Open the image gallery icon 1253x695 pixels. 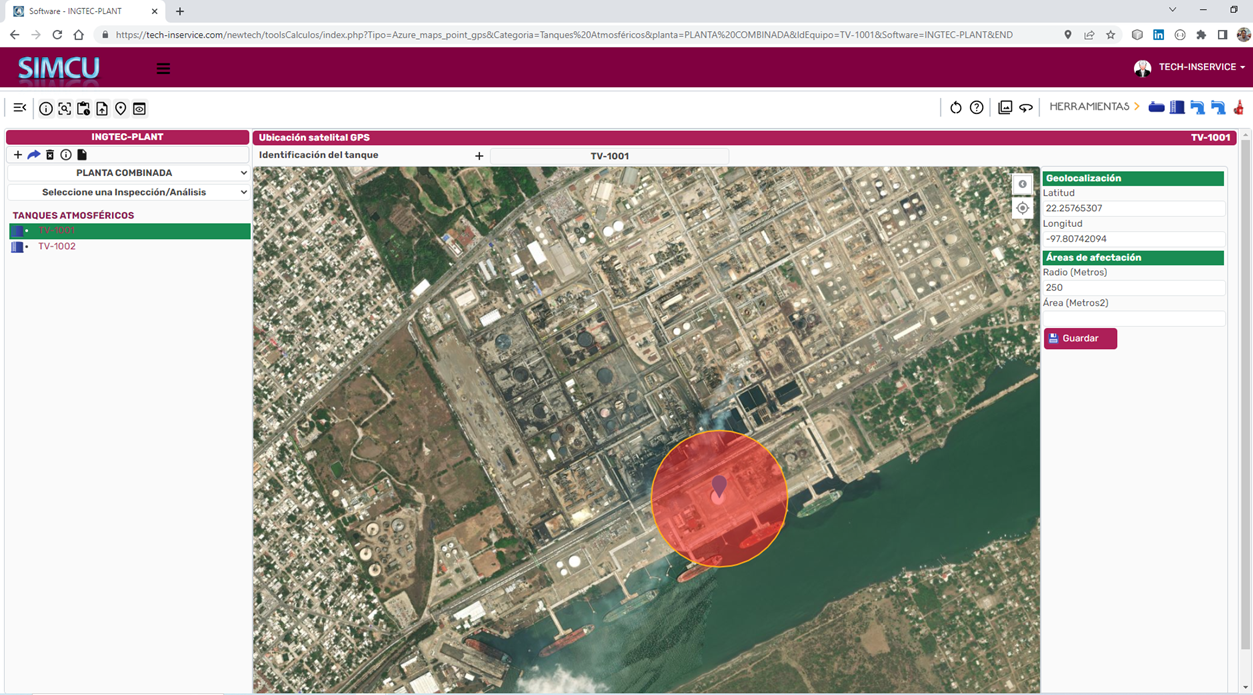coord(1005,107)
